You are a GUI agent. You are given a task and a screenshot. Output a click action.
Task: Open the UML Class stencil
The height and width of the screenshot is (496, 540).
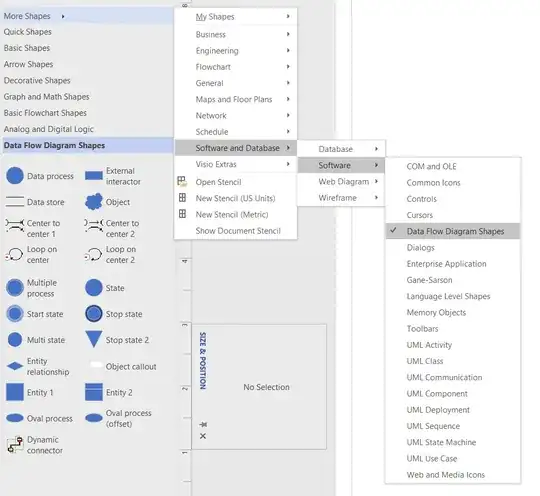453,361
